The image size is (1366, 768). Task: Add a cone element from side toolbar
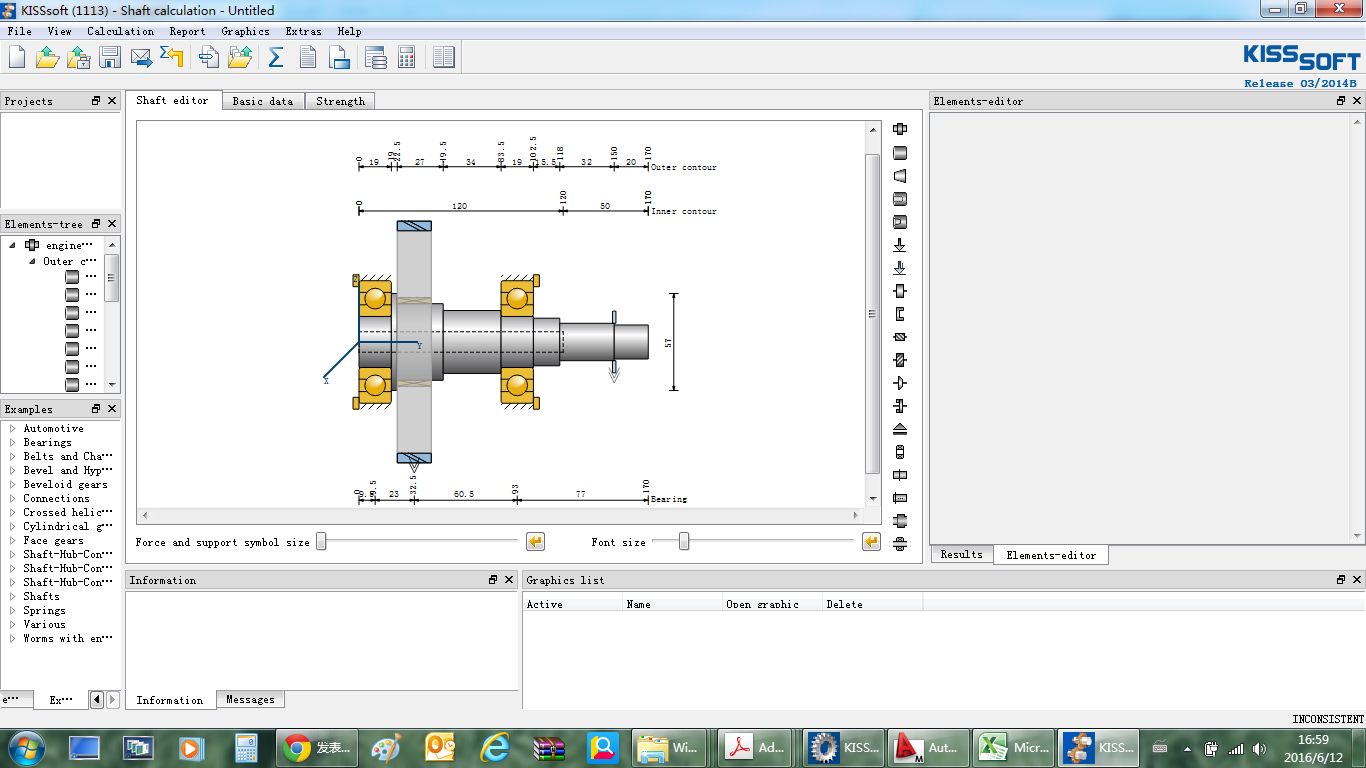click(900, 176)
